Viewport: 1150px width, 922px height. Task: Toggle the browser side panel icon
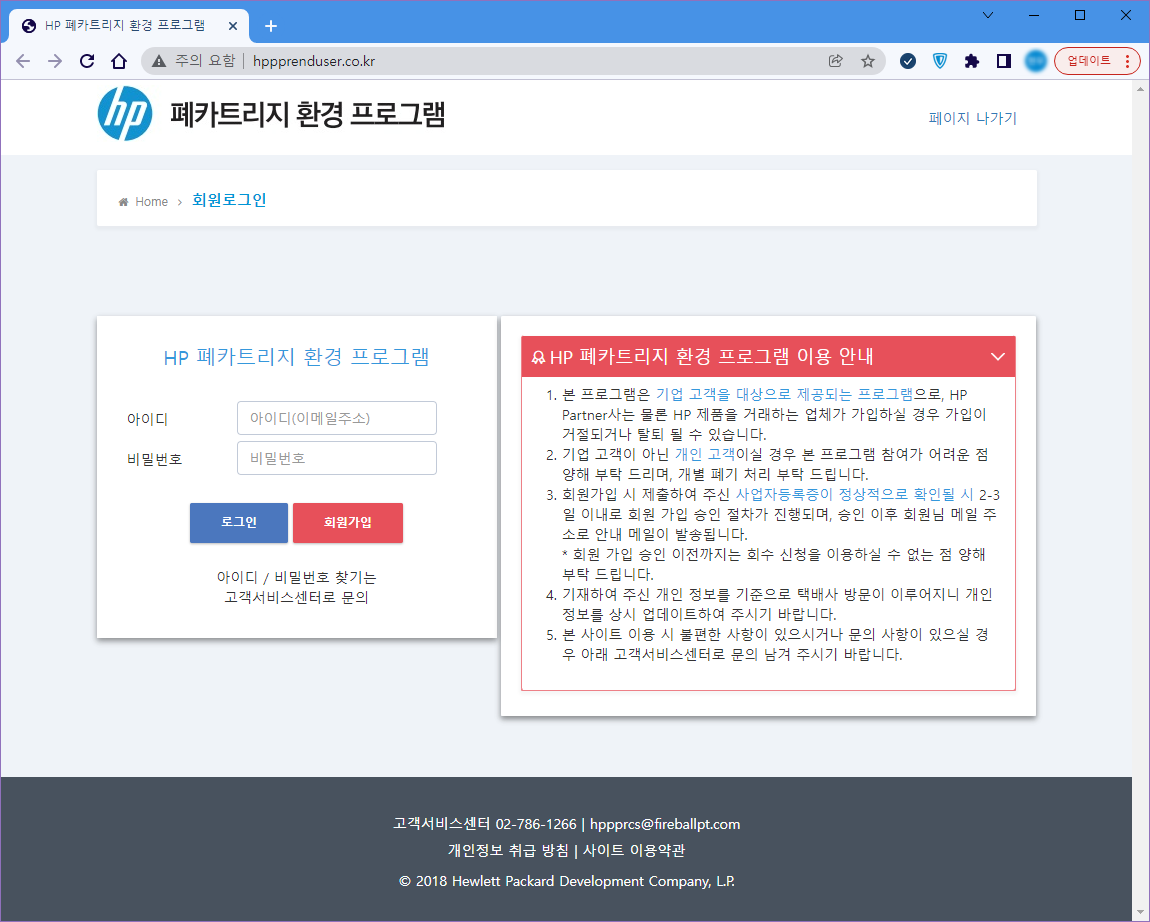(x=1004, y=61)
